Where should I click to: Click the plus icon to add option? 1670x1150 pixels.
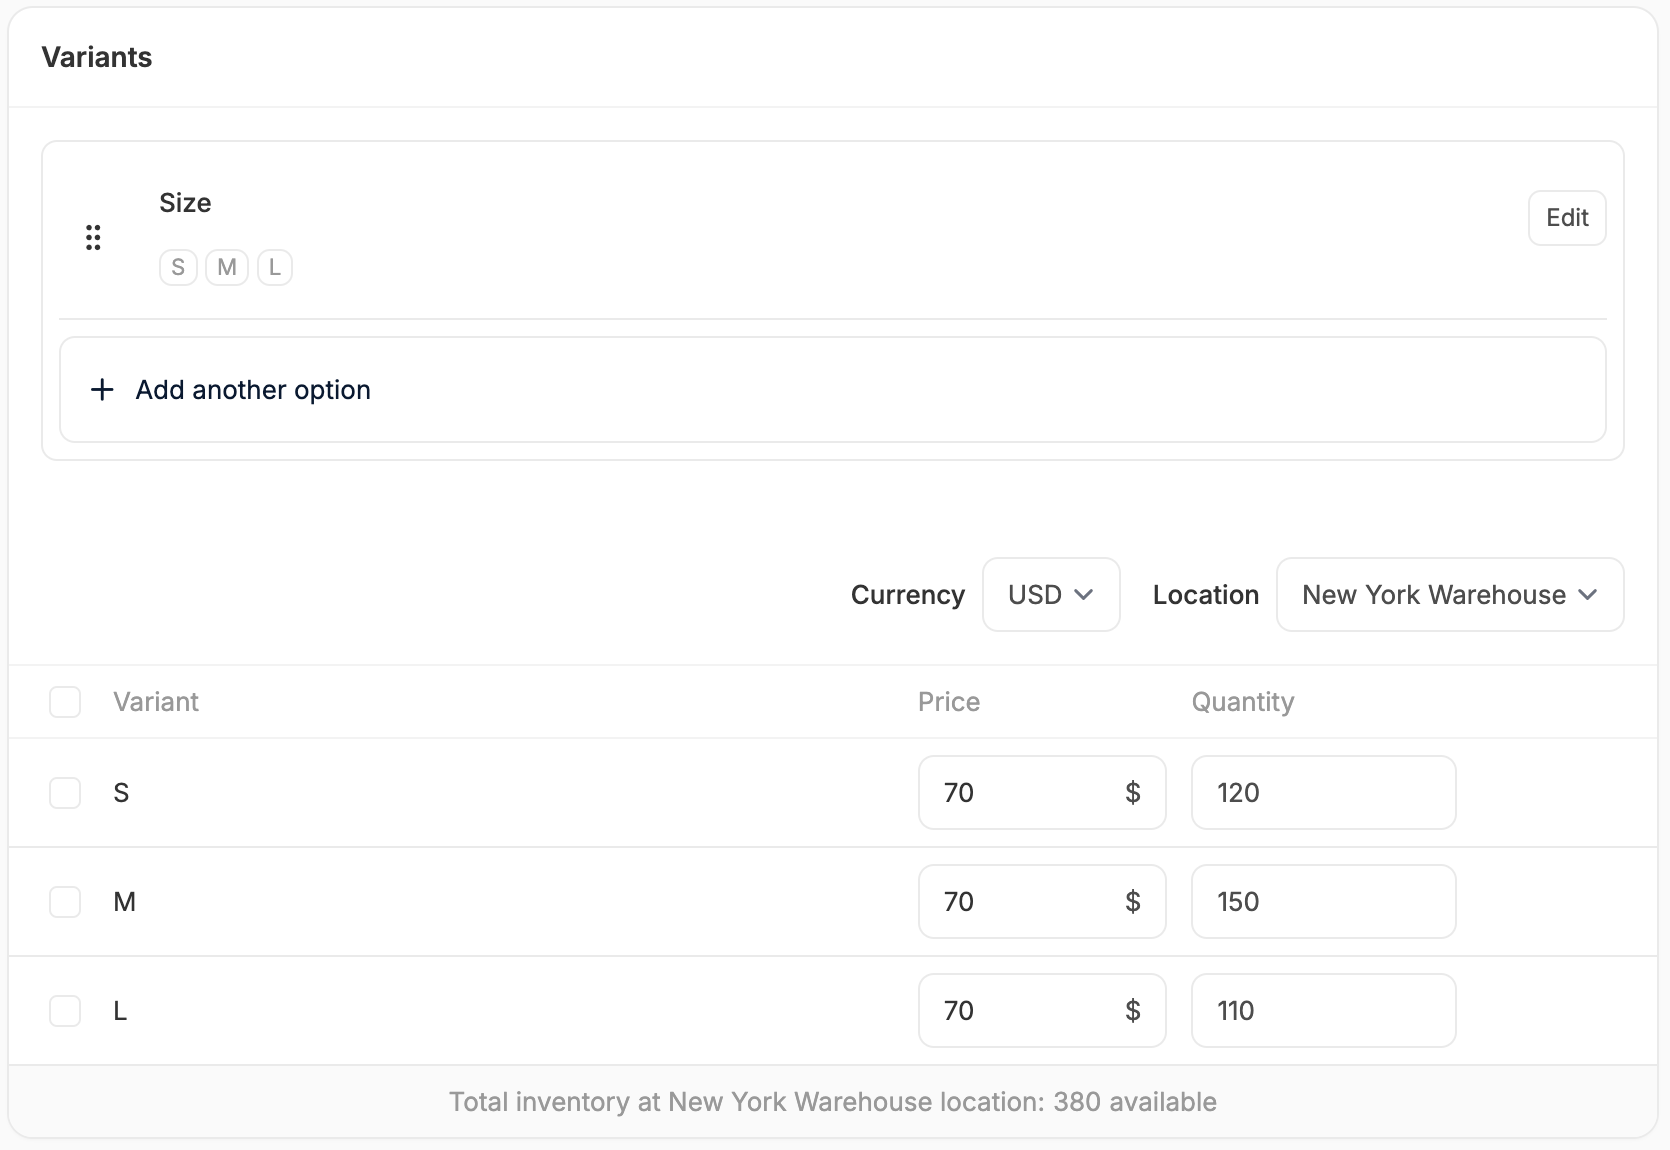[102, 389]
